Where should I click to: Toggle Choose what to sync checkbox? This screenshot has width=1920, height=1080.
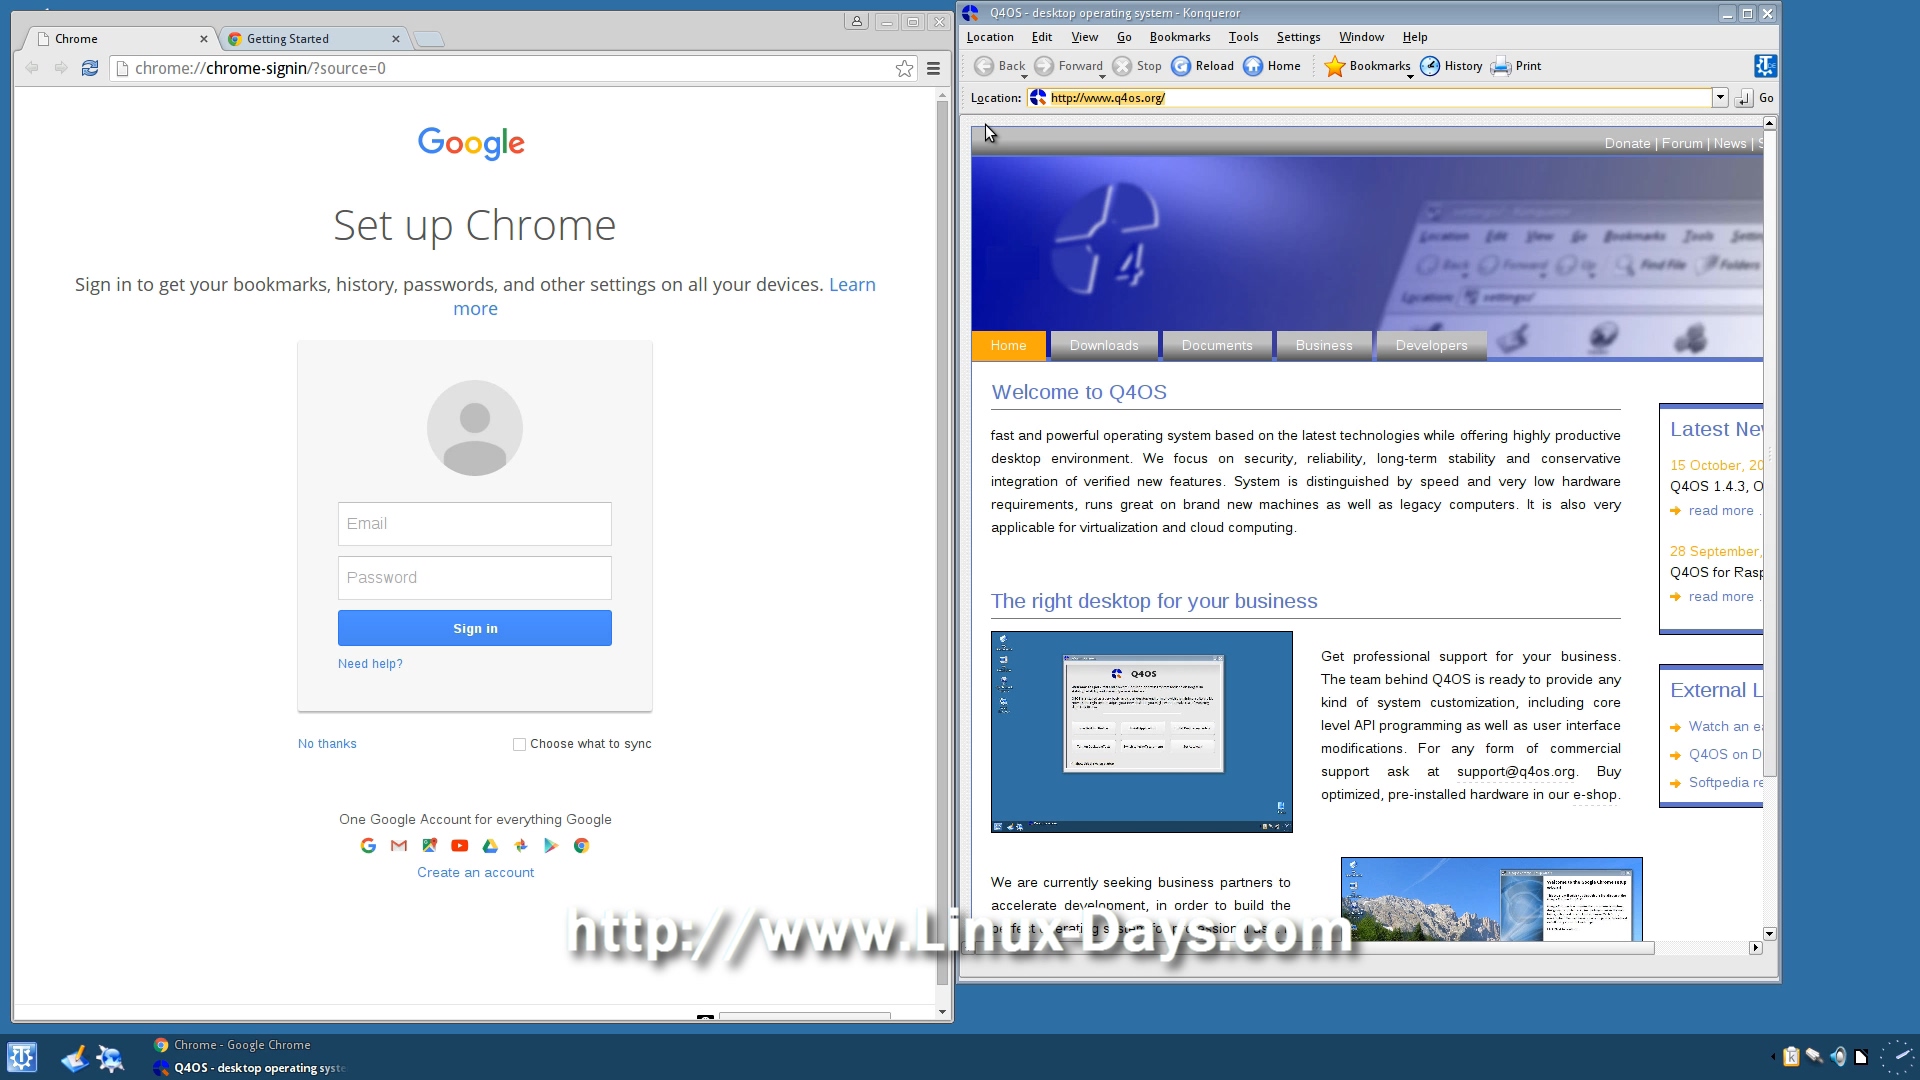pos(519,744)
